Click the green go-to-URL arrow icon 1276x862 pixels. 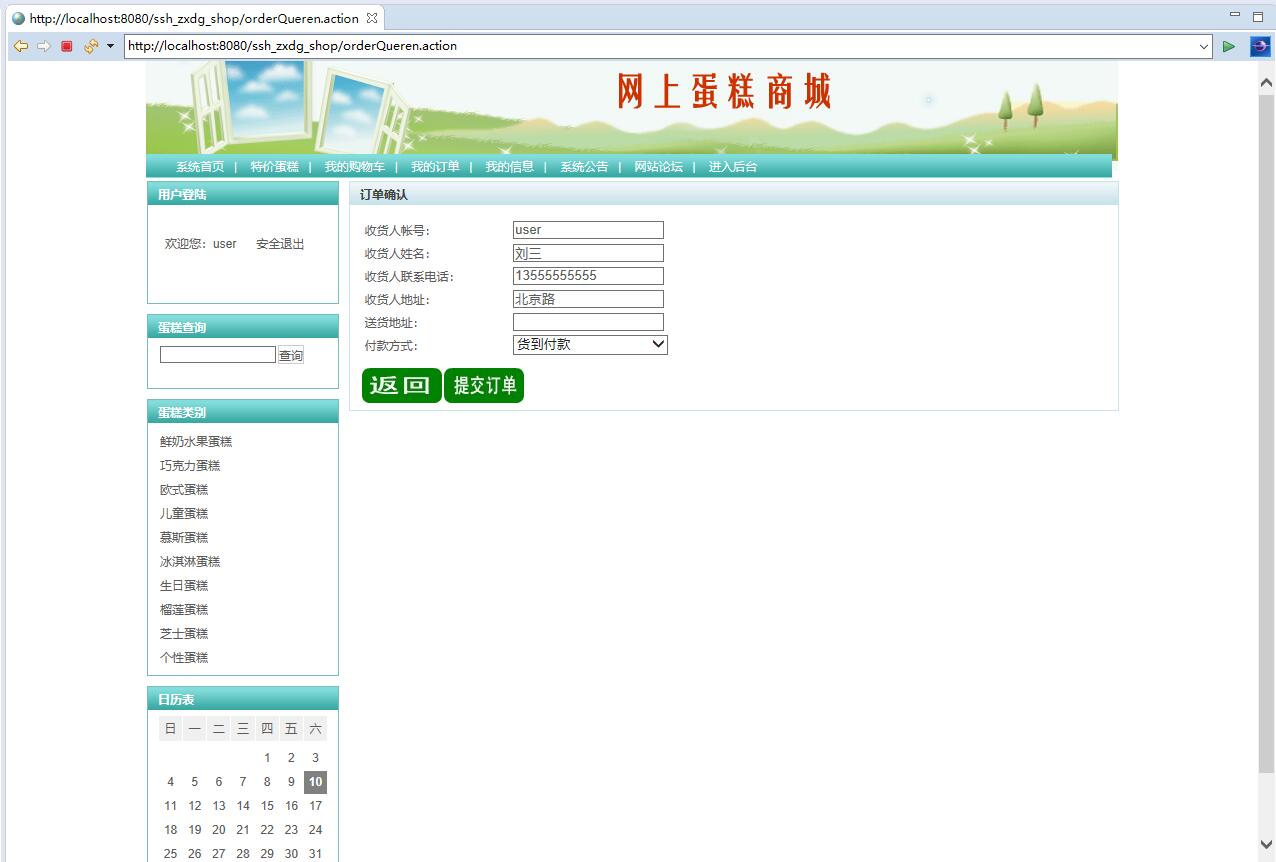[1229, 46]
